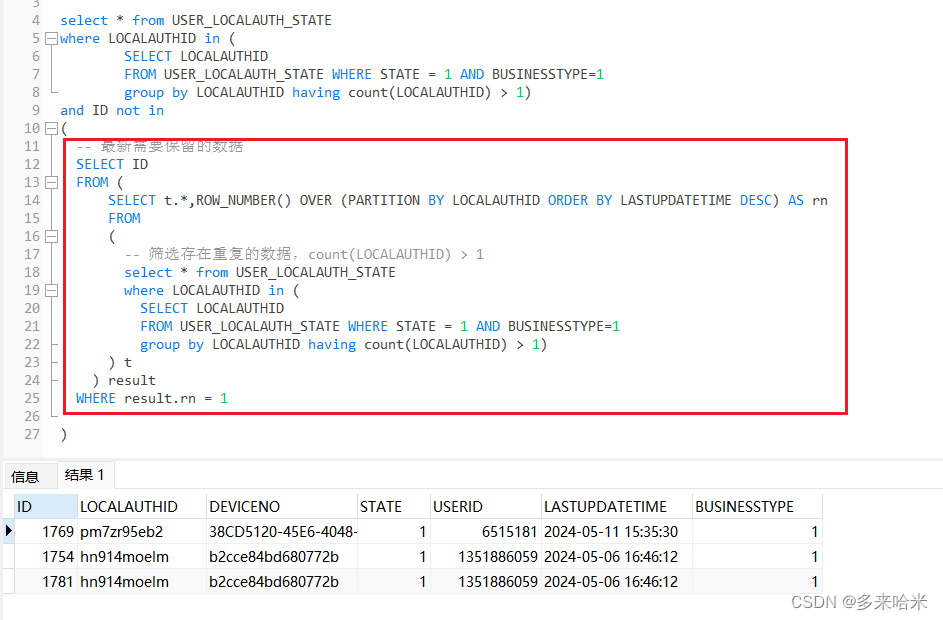Collapse the nested query fold at line 16
The width and height of the screenshot is (943, 620).
(51, 235)
